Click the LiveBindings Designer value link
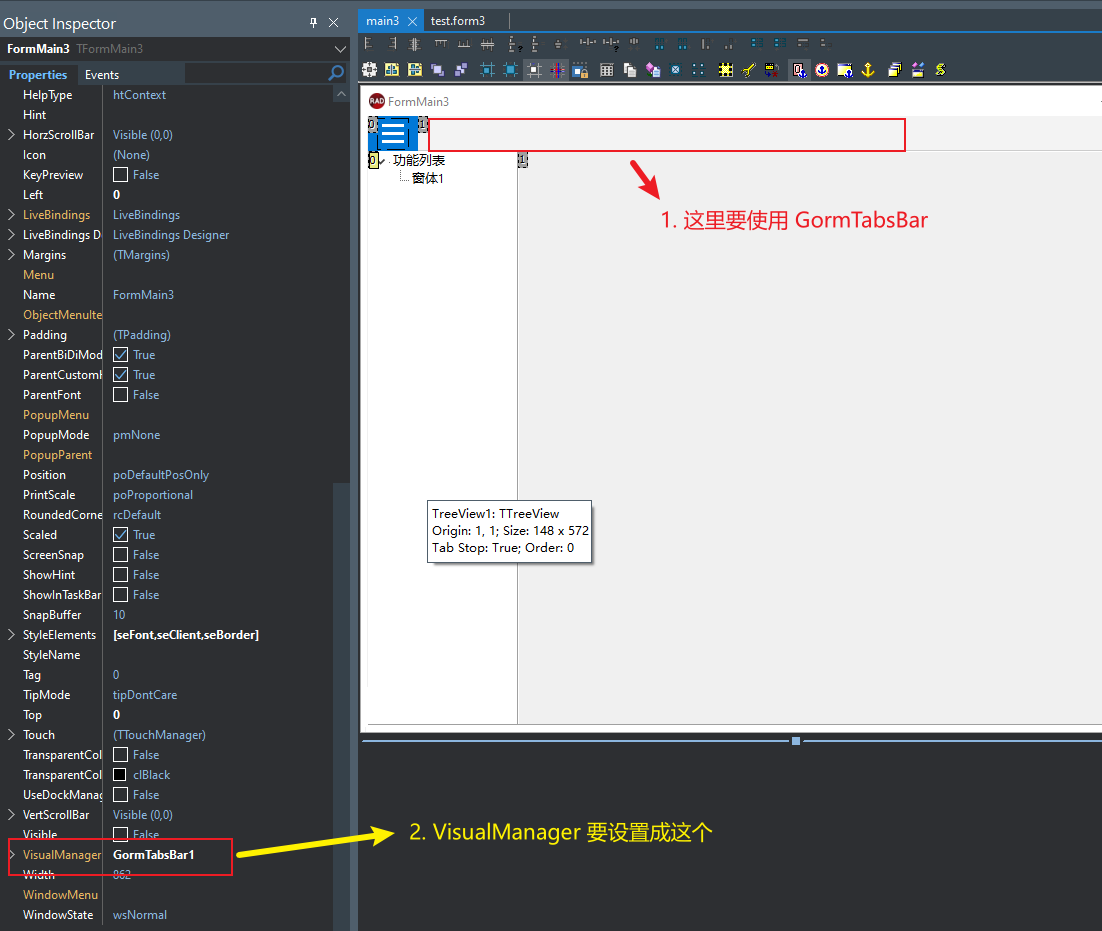 (x=171, y=235)
